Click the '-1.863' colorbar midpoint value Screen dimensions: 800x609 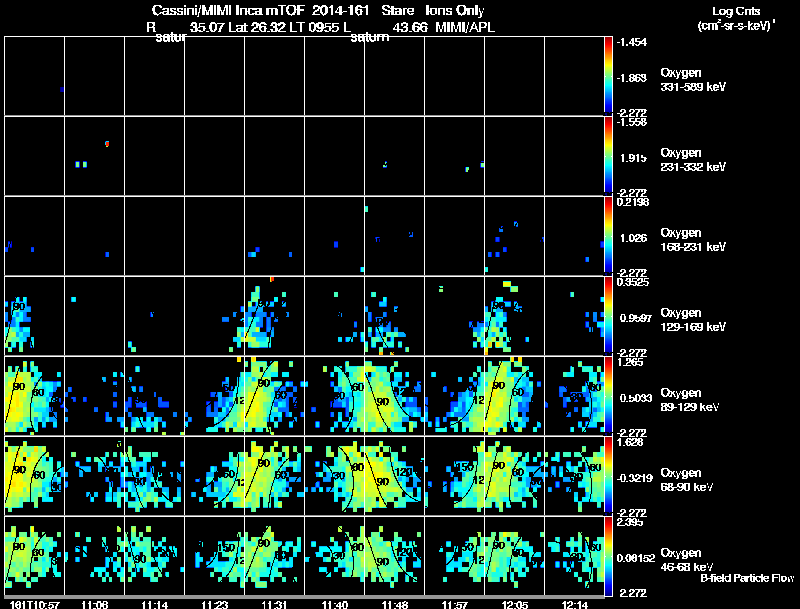point(632,78)
